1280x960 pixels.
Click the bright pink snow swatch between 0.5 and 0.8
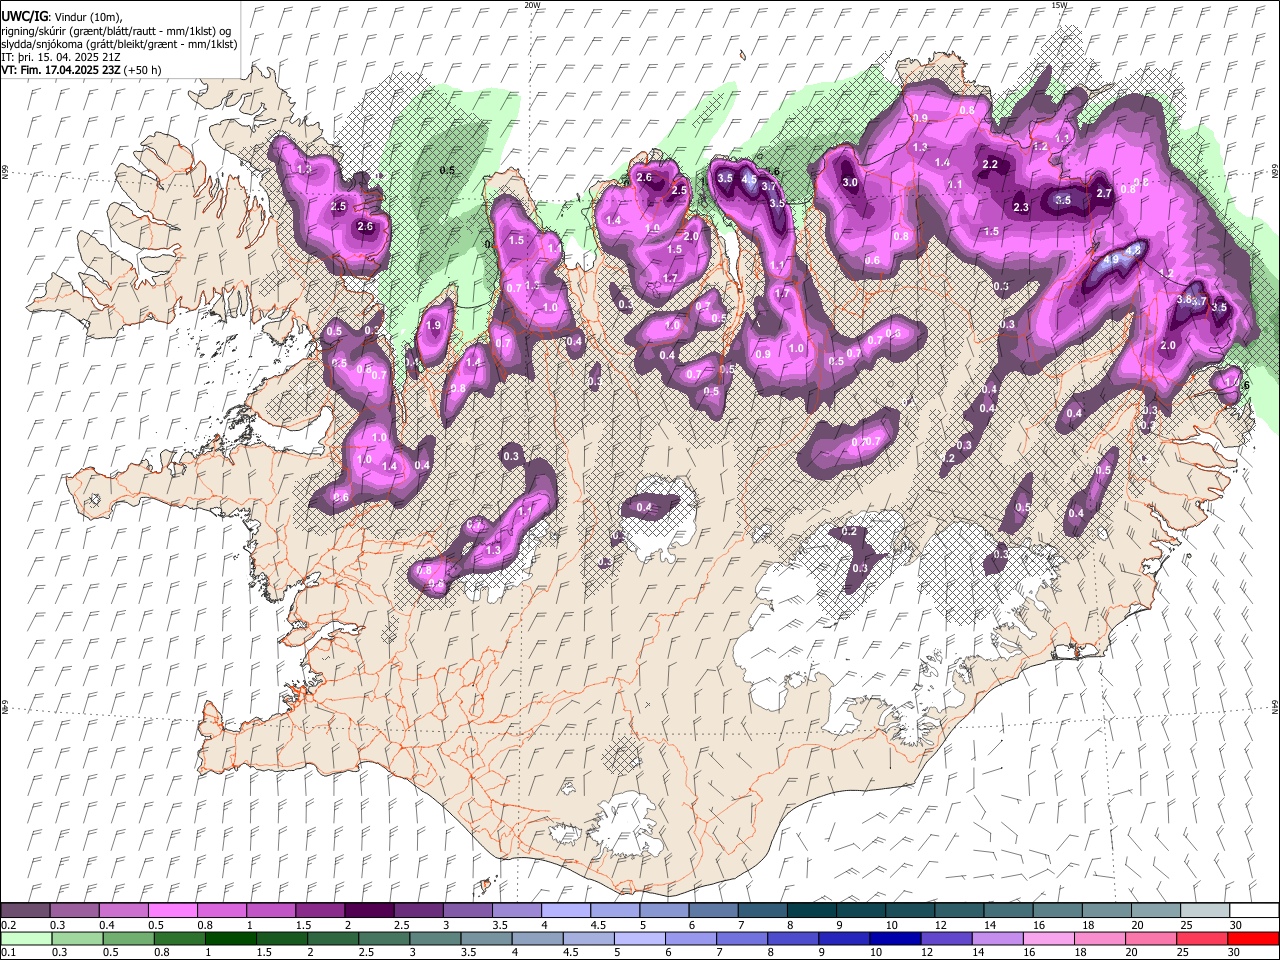[172, 911]
